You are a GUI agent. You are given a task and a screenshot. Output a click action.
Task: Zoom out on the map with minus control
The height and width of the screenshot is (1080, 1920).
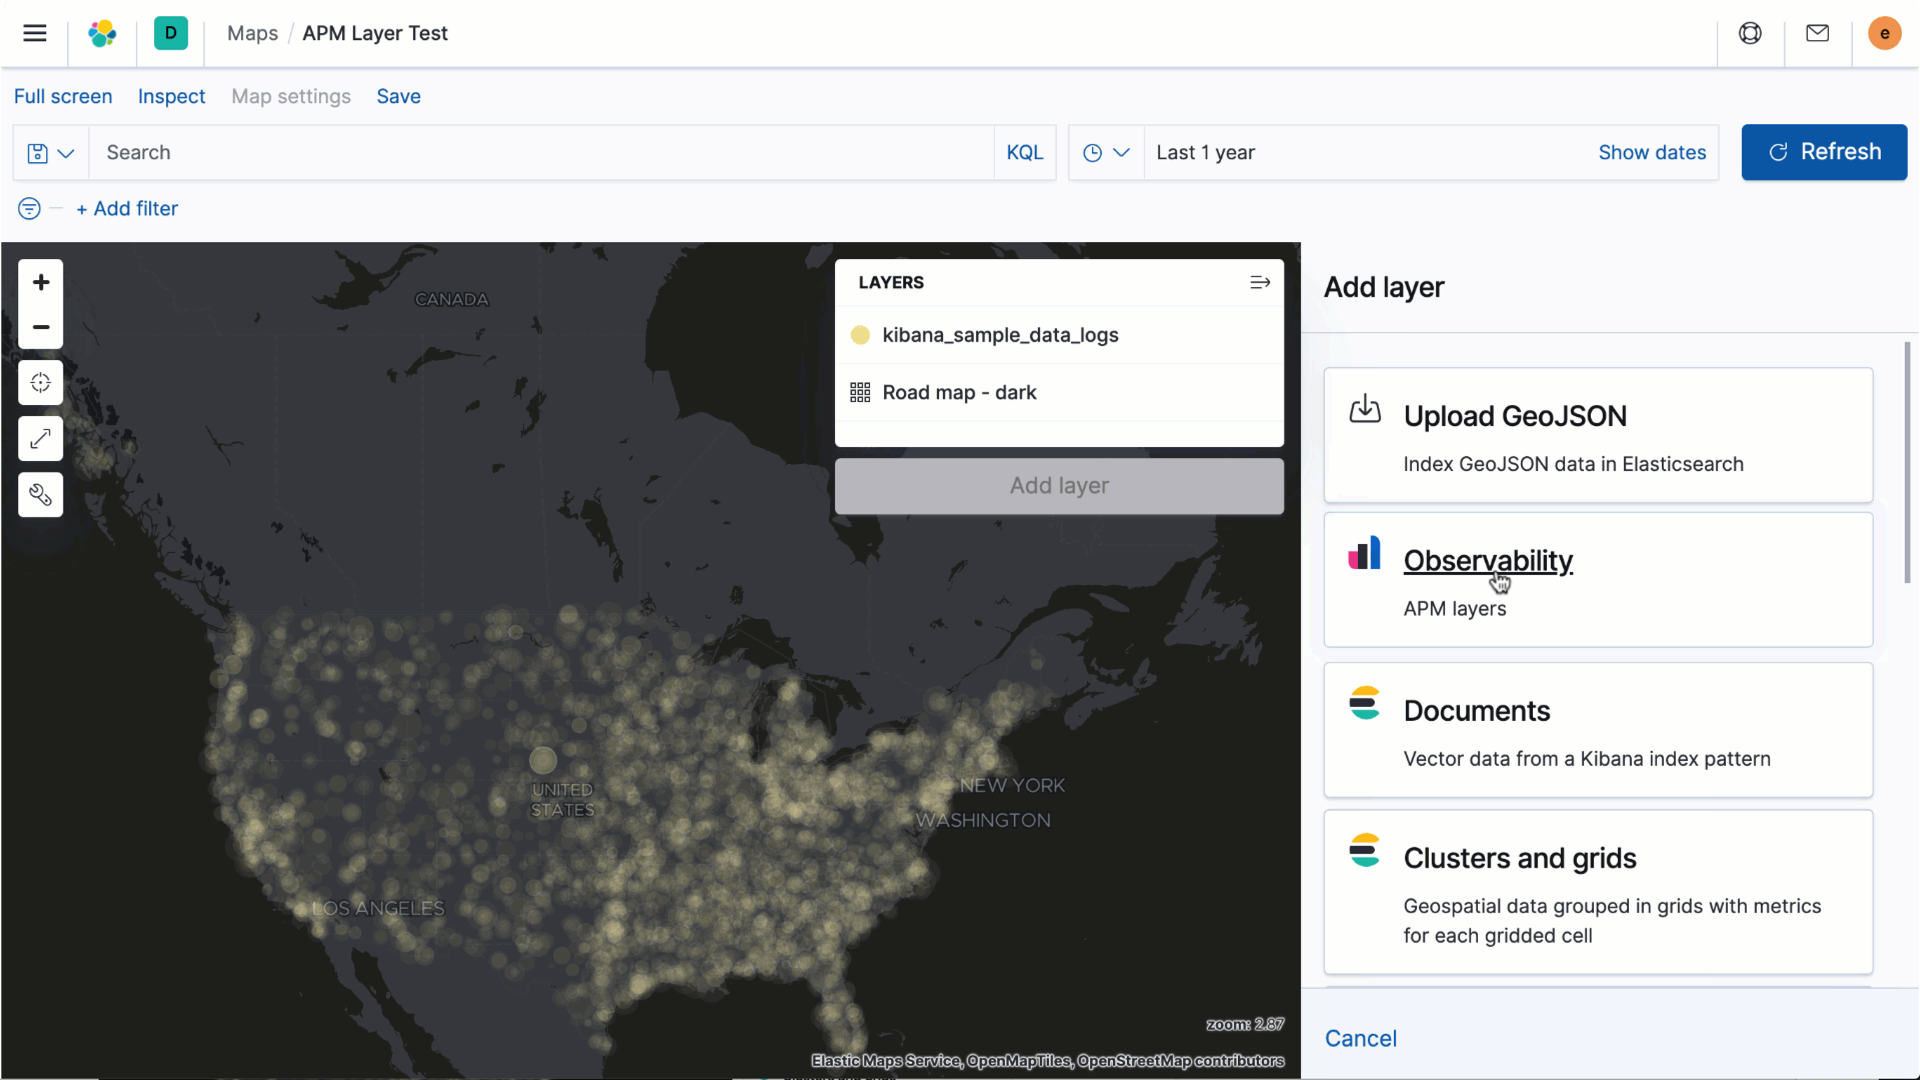point(40,327)
